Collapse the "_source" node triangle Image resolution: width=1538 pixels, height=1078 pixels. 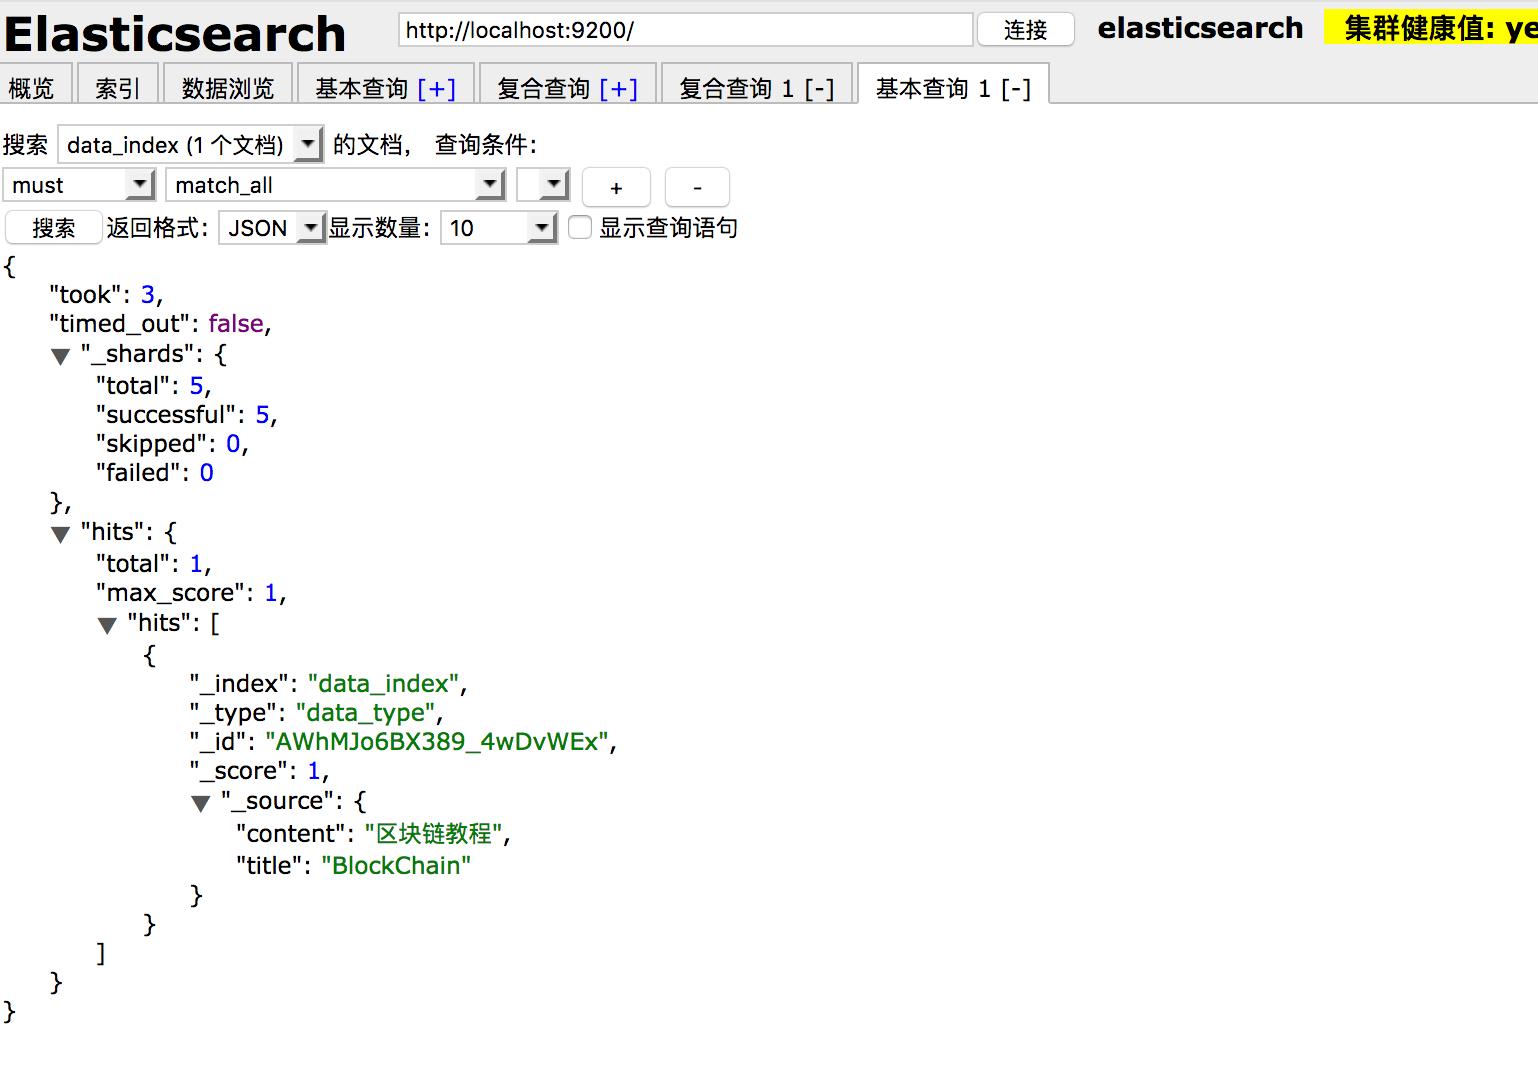tap(200, 803)
